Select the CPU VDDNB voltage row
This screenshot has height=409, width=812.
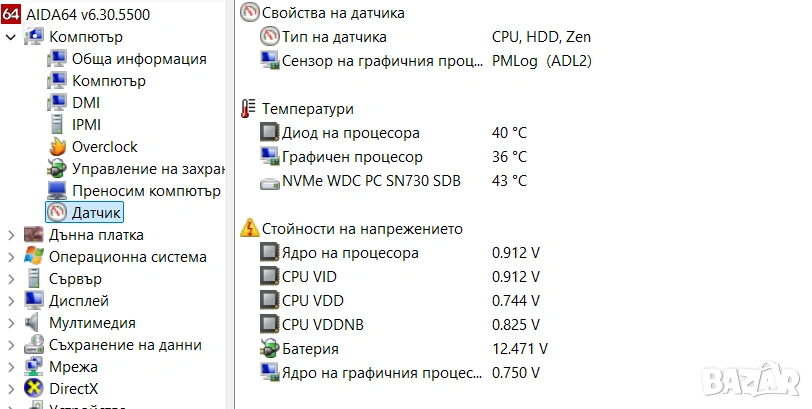(325, 325)
